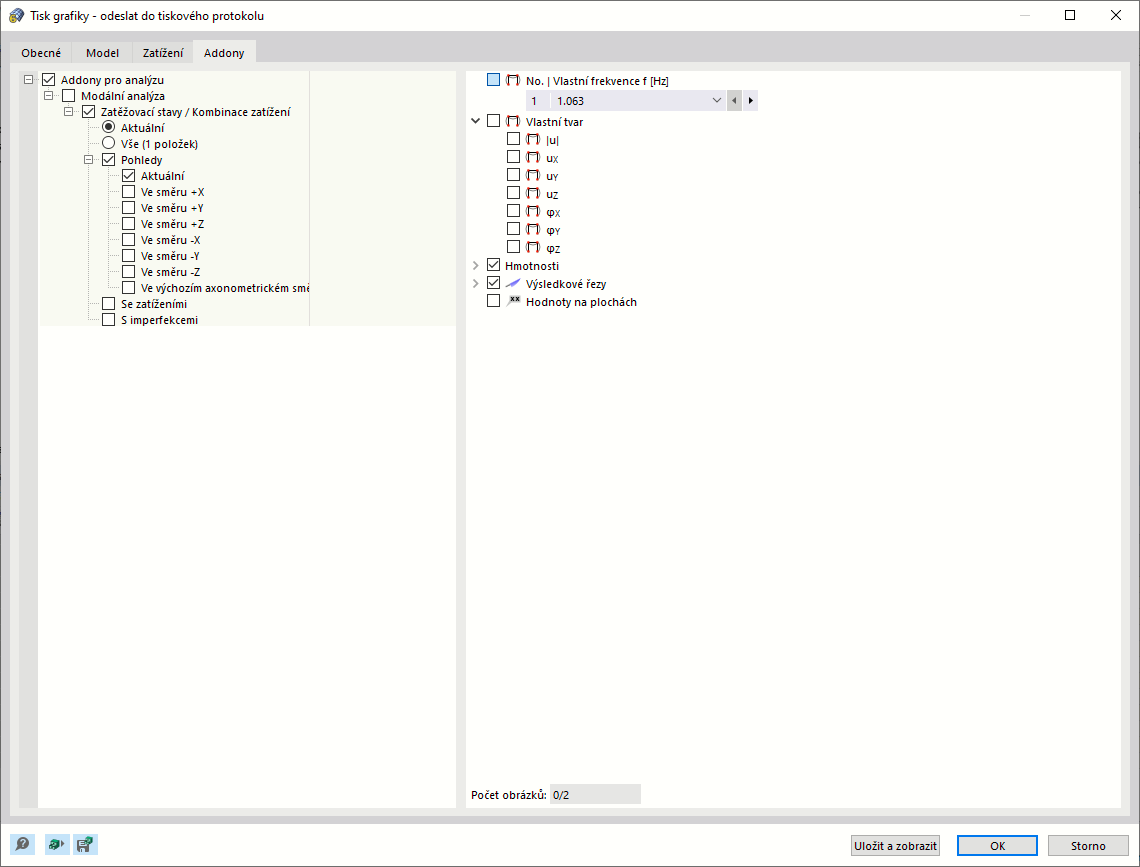This screenshot has height=867, width=1140.
Task: Click the icon beside φY entry
Action: 533,230
